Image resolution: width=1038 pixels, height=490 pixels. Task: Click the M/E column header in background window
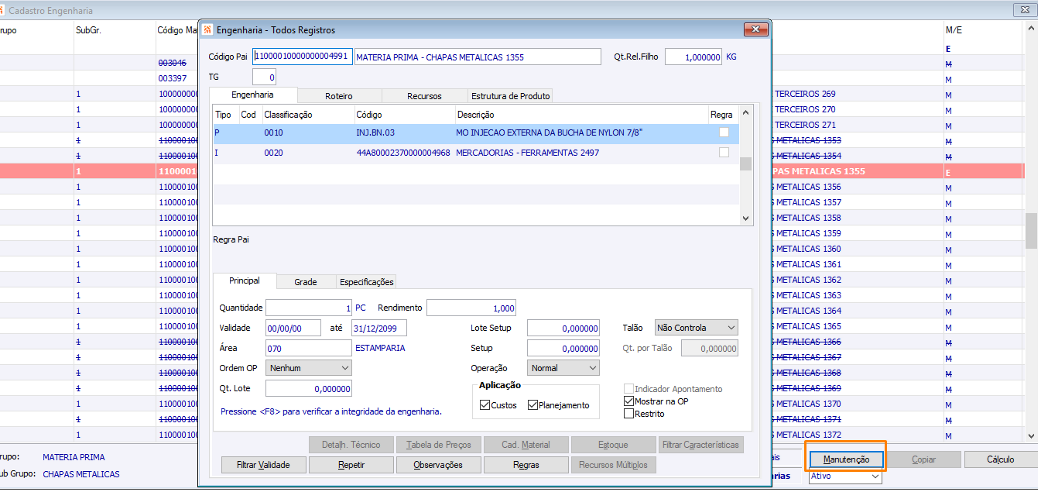pos(953,30)
